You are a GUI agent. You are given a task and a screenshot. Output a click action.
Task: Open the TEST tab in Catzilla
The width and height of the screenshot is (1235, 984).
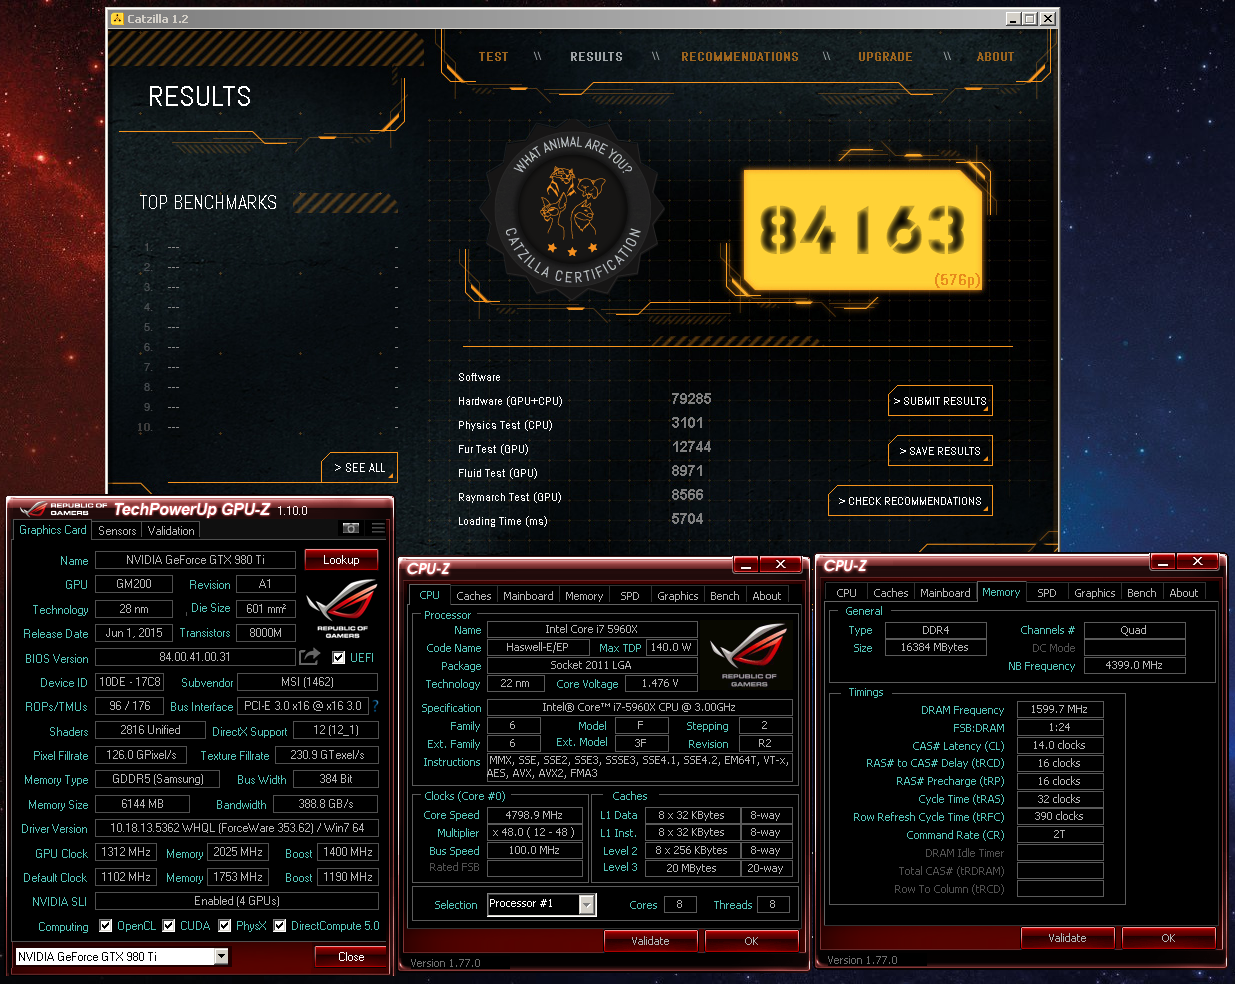(493, 57)
